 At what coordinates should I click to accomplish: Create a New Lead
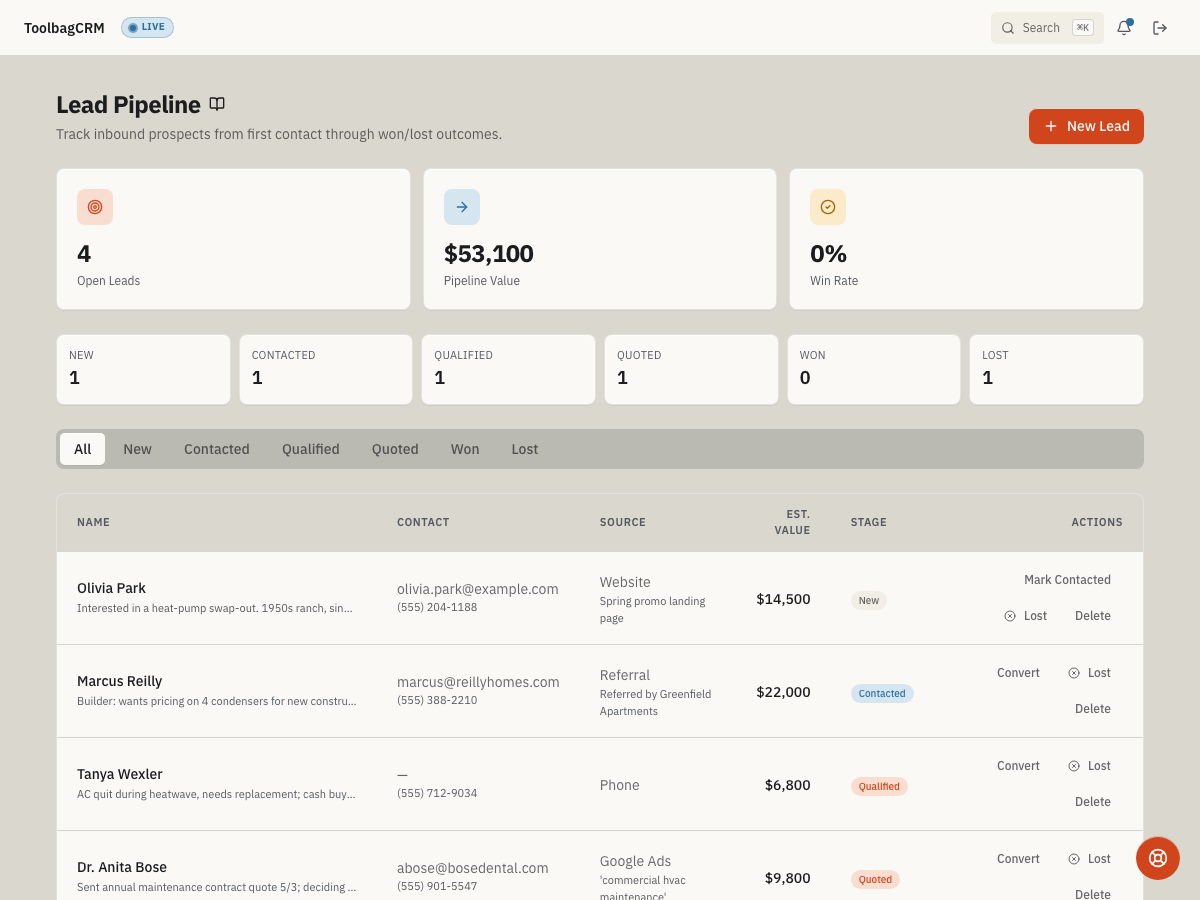[1086, 126]
